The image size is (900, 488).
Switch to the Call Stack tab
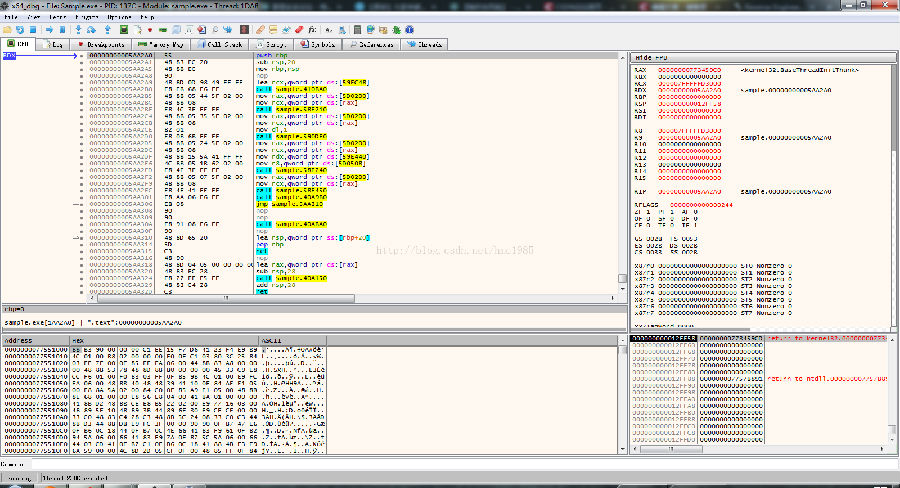pyautogui.click(x=219, y=44)
